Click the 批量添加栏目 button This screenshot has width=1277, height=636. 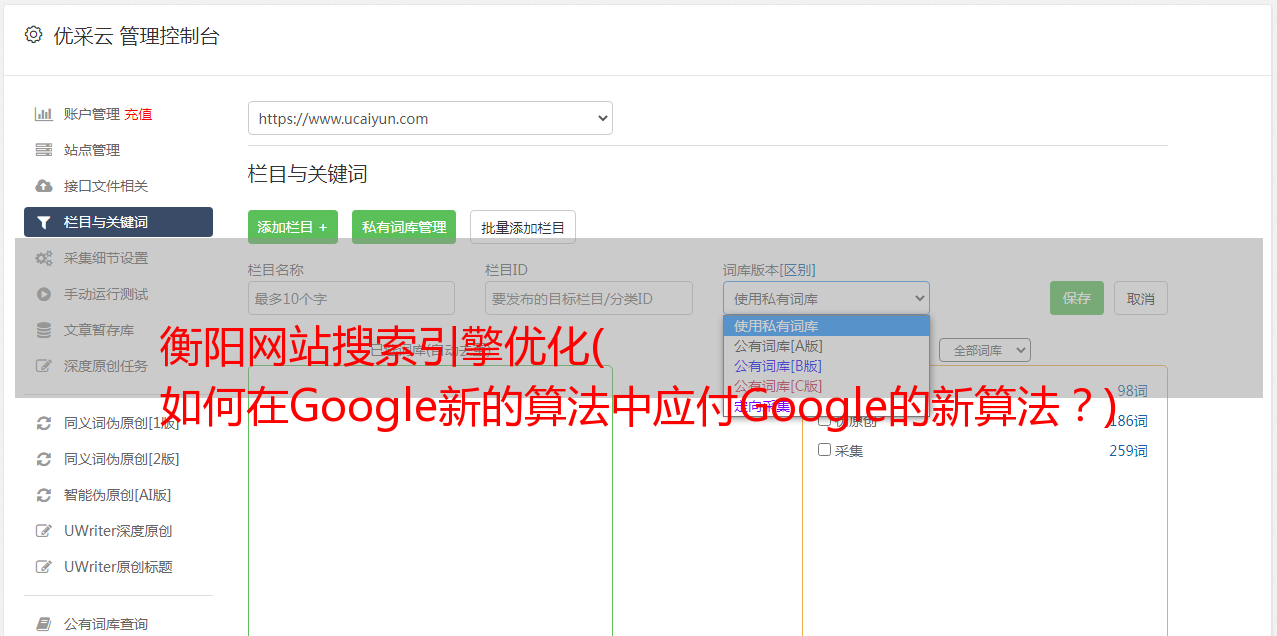[x=523, y=227]
